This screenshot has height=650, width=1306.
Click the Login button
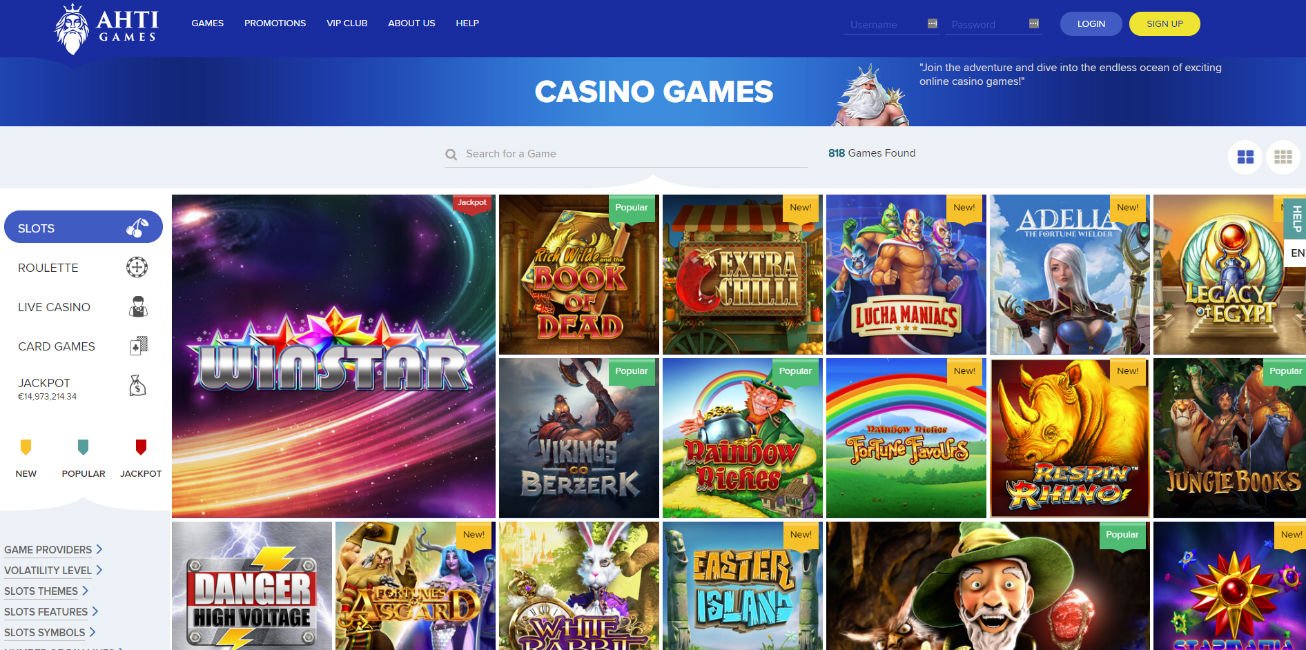pos(1091,24)
